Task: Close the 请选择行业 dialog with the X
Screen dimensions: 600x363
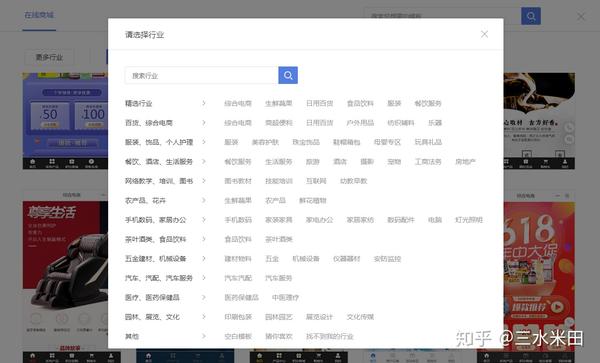Action: 484,34
